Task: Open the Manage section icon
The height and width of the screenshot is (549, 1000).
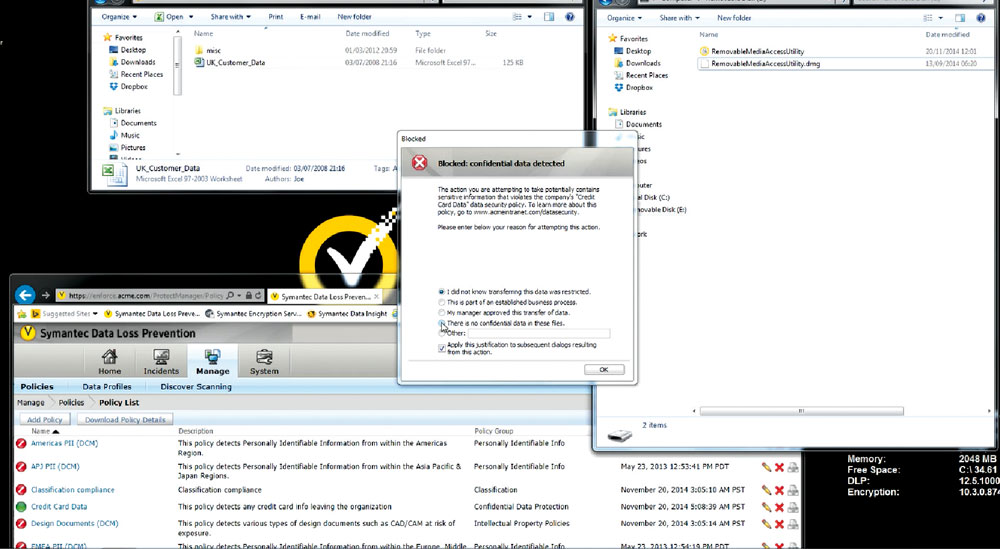Action: pyautogui.click(x=212, y=362)
